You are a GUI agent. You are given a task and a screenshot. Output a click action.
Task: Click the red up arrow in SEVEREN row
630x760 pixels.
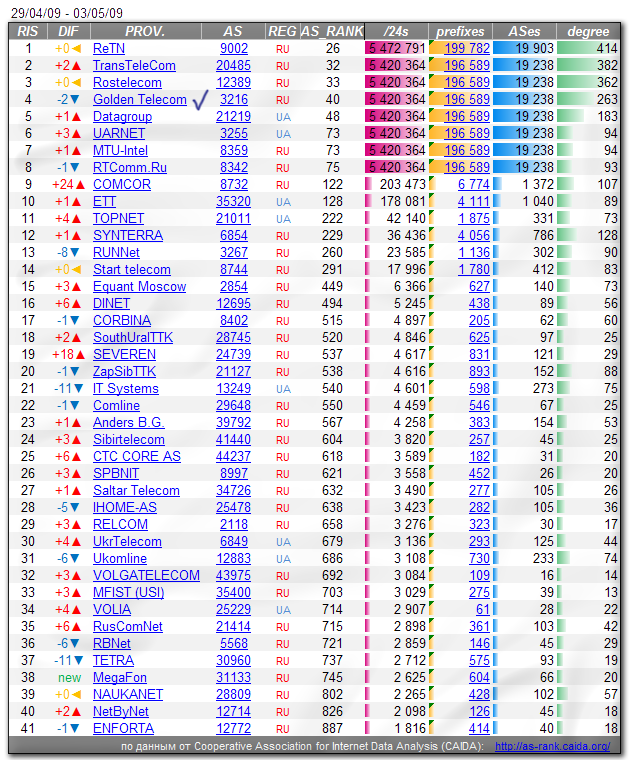tap(80, 355)
